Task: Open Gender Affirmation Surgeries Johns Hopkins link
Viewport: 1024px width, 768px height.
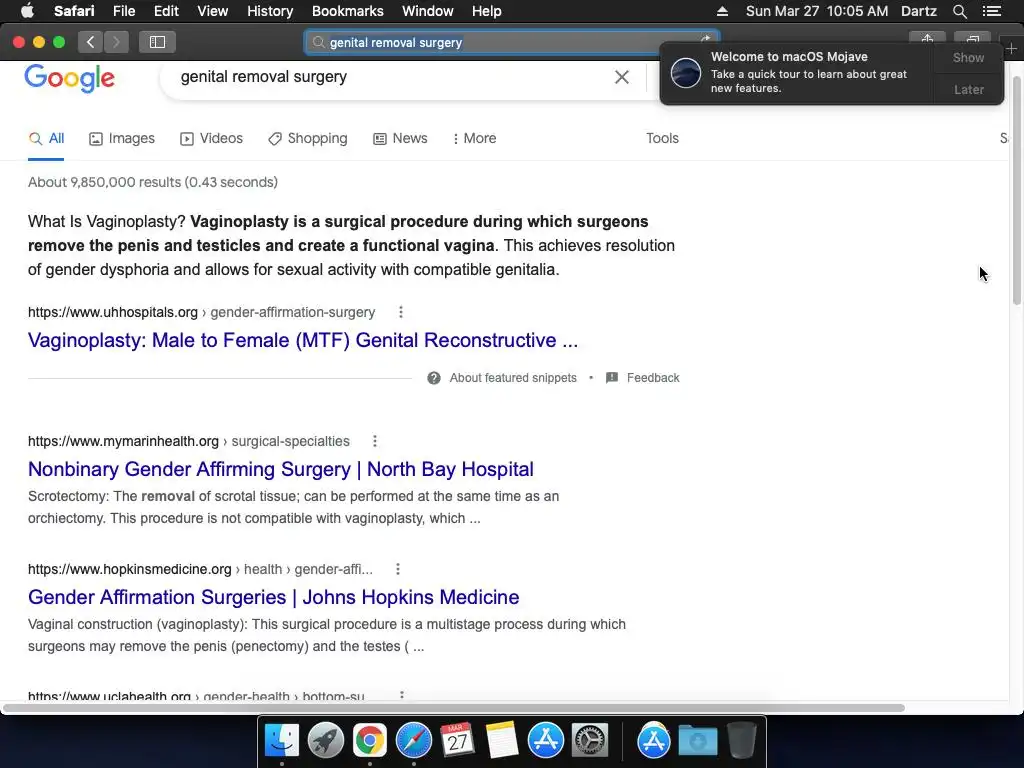Action: [274, 597]
